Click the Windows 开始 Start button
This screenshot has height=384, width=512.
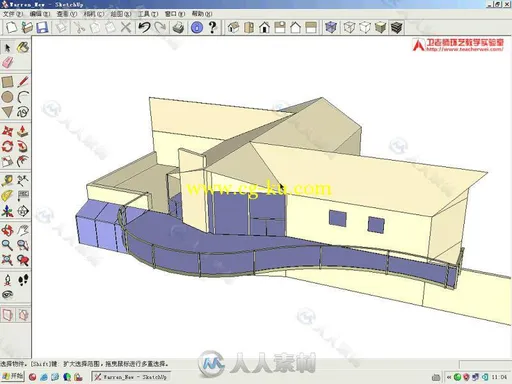point(12,377)
